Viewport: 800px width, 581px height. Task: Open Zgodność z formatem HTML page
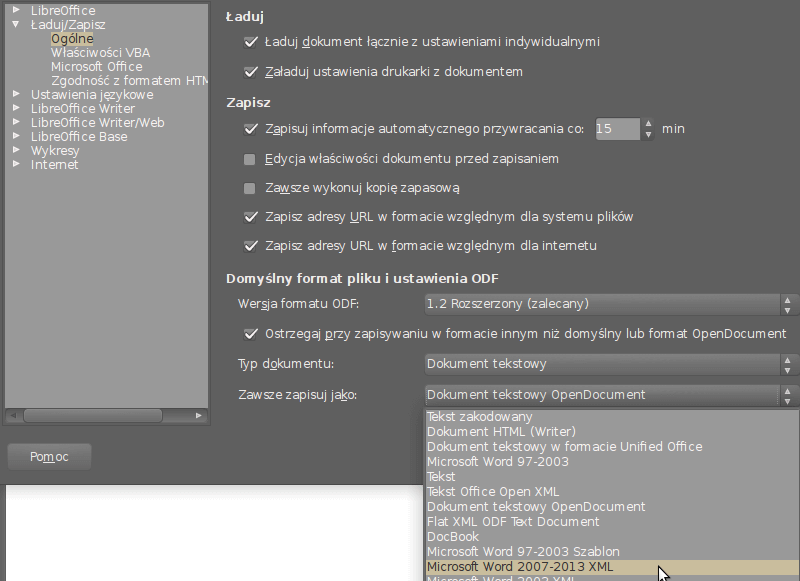pos(130,81)
